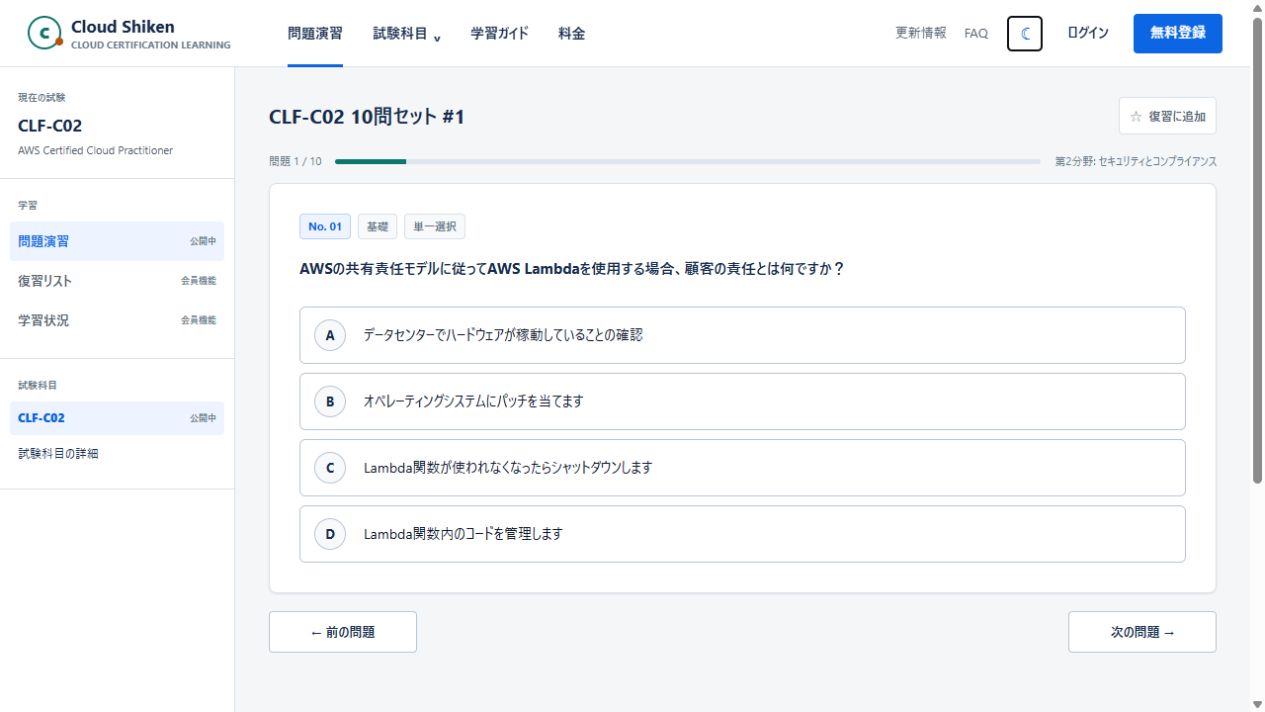Viewport: 1265px width, 712px height.
Task: Click the 無料登録 button
Action: point(1178,33)
